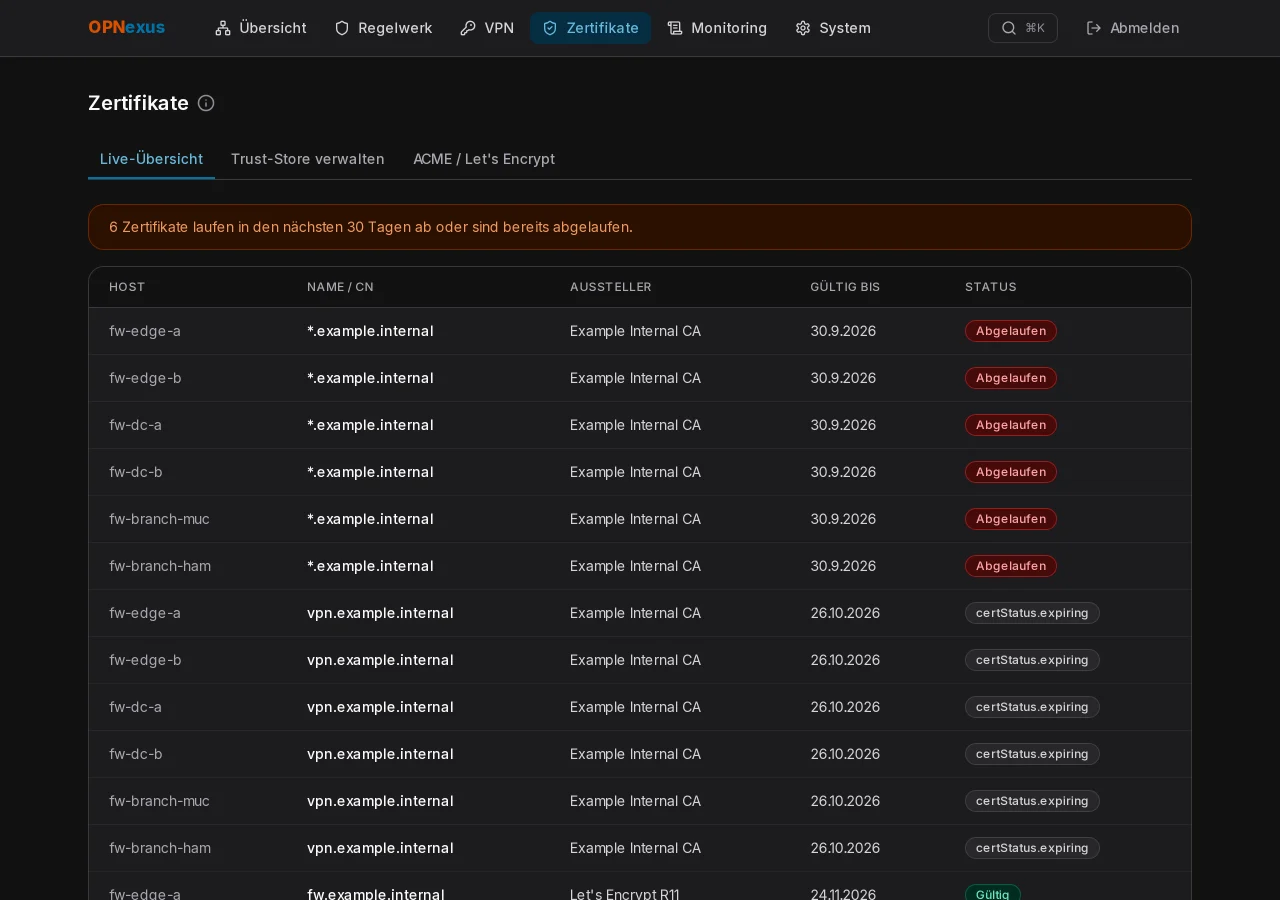Click certStatus.expiring badge in fw-branch-muc row

pos(1032,801)
